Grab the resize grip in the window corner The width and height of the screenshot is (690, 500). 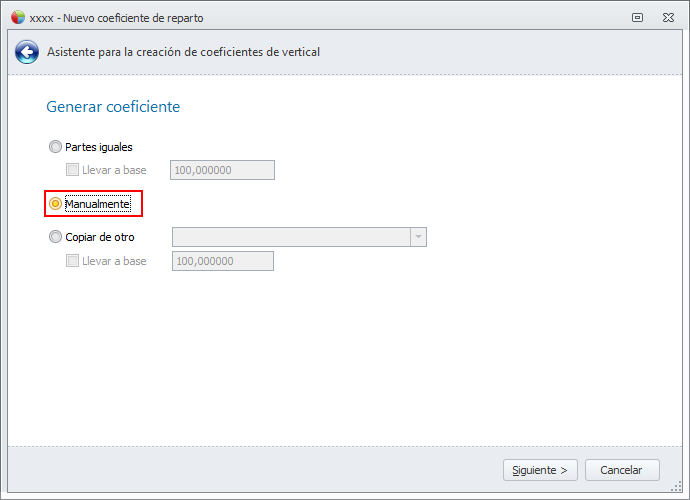(676, 486)
